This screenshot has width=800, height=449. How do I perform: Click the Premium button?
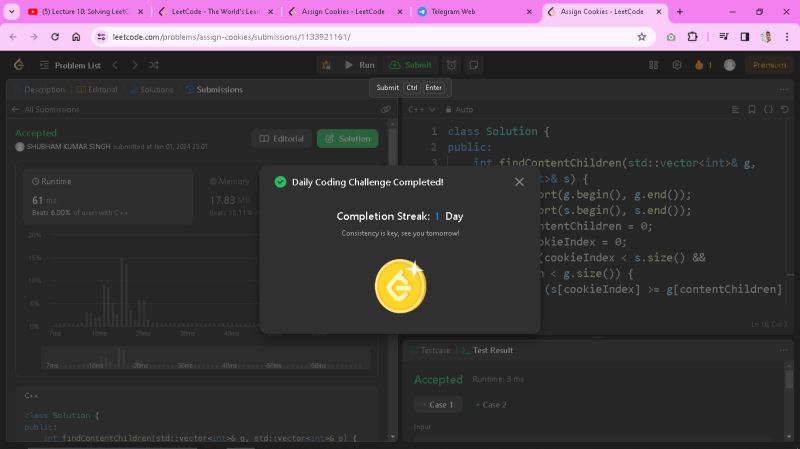click(x=769, y=65)
